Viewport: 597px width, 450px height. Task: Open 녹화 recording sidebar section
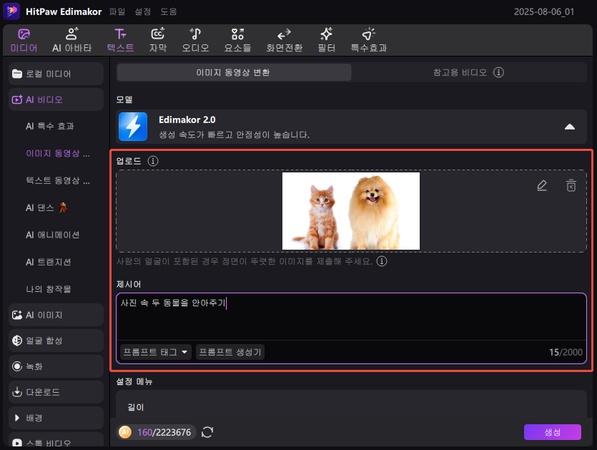(56, 366)
